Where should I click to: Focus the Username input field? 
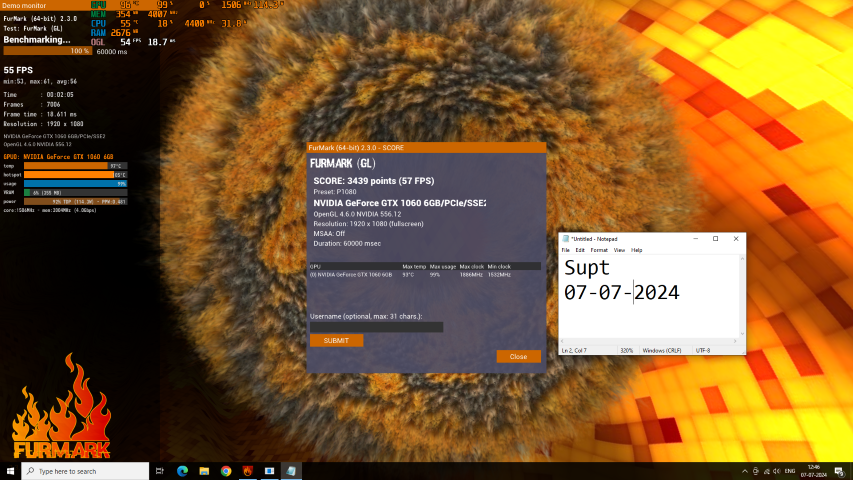pos(376,327)
